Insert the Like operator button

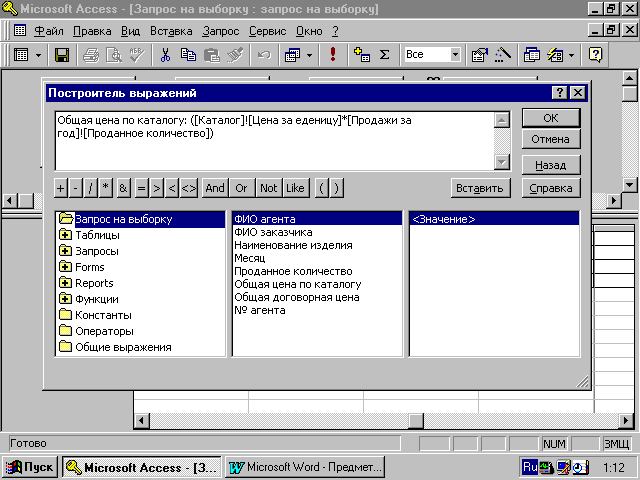pyautogui.click(x=296, y=188)
